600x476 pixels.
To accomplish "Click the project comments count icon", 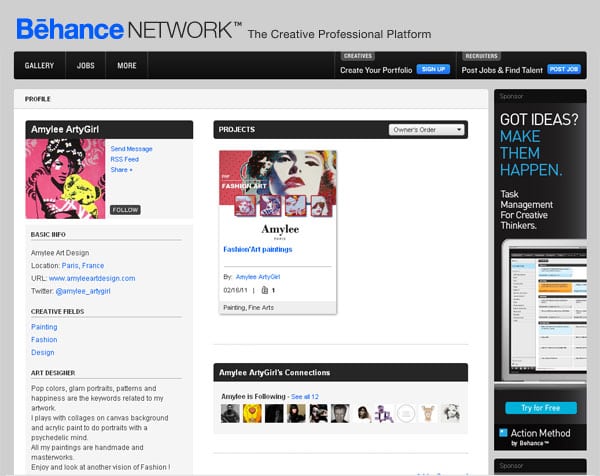I will (264, 290).
